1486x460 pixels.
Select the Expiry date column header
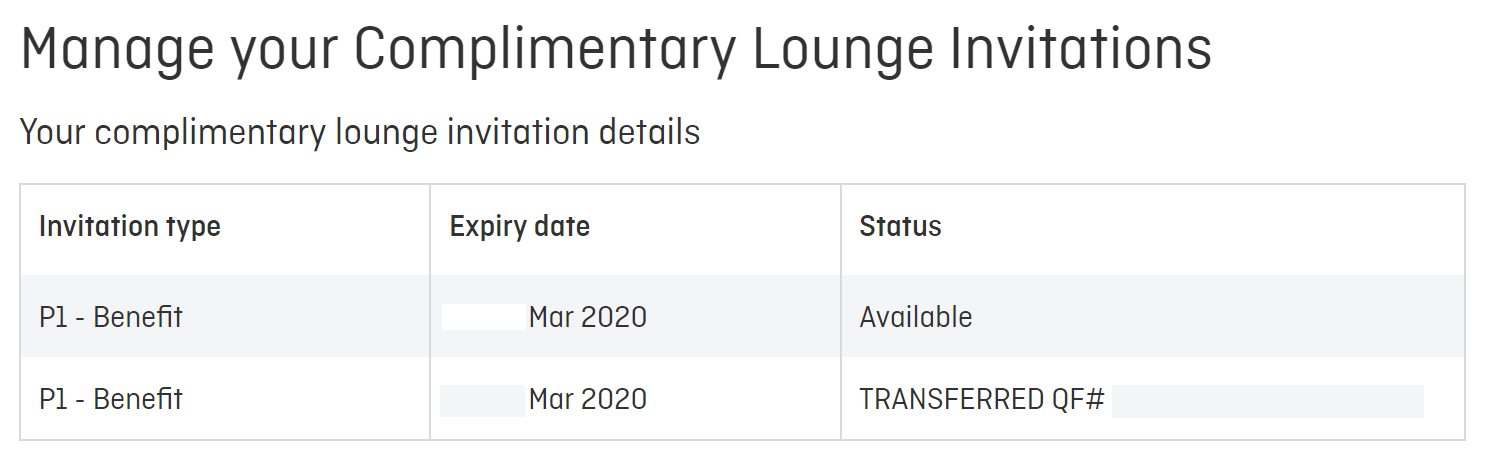(x=520, y=227)
